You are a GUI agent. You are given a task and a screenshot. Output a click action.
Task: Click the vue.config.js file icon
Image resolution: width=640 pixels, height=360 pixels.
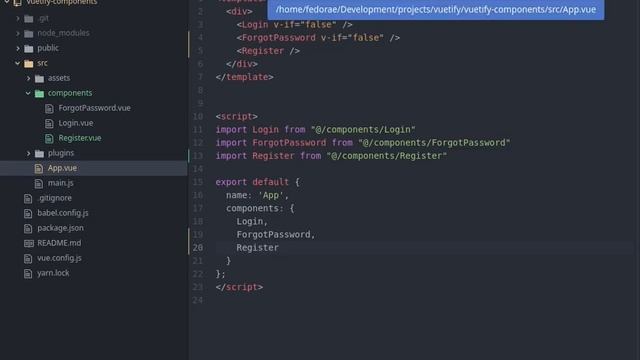point(28,259)
